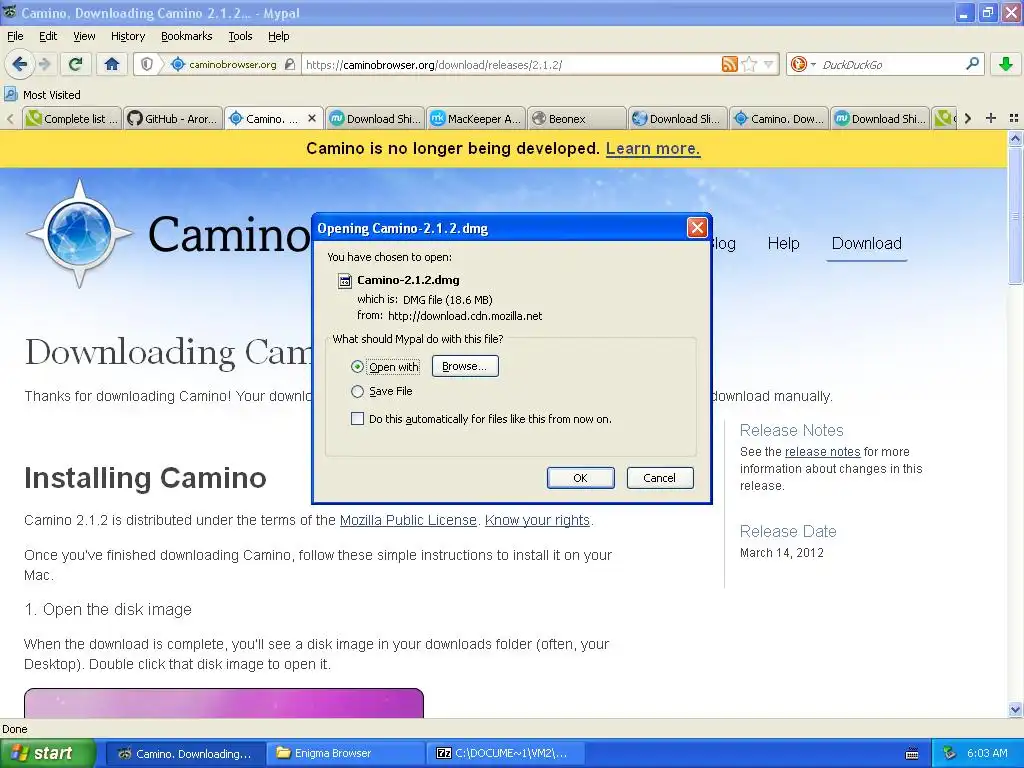Go back with the Back arrow button
Viewport: 1024px width, 768px height.
19,64
